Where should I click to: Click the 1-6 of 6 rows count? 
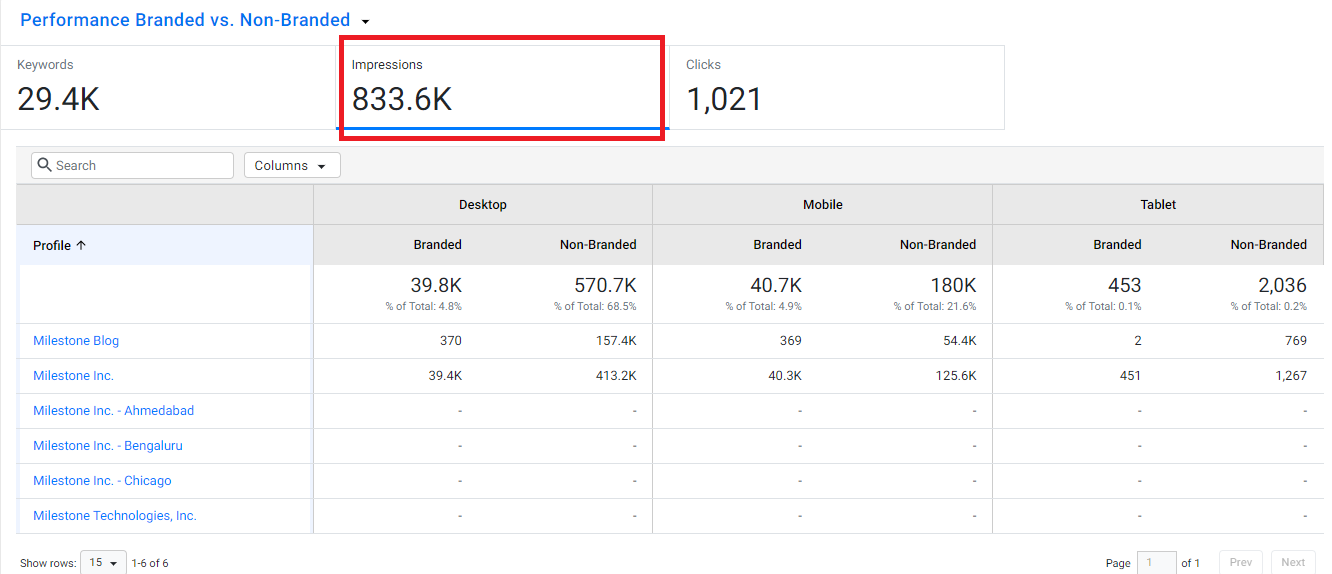coord(150,563)
